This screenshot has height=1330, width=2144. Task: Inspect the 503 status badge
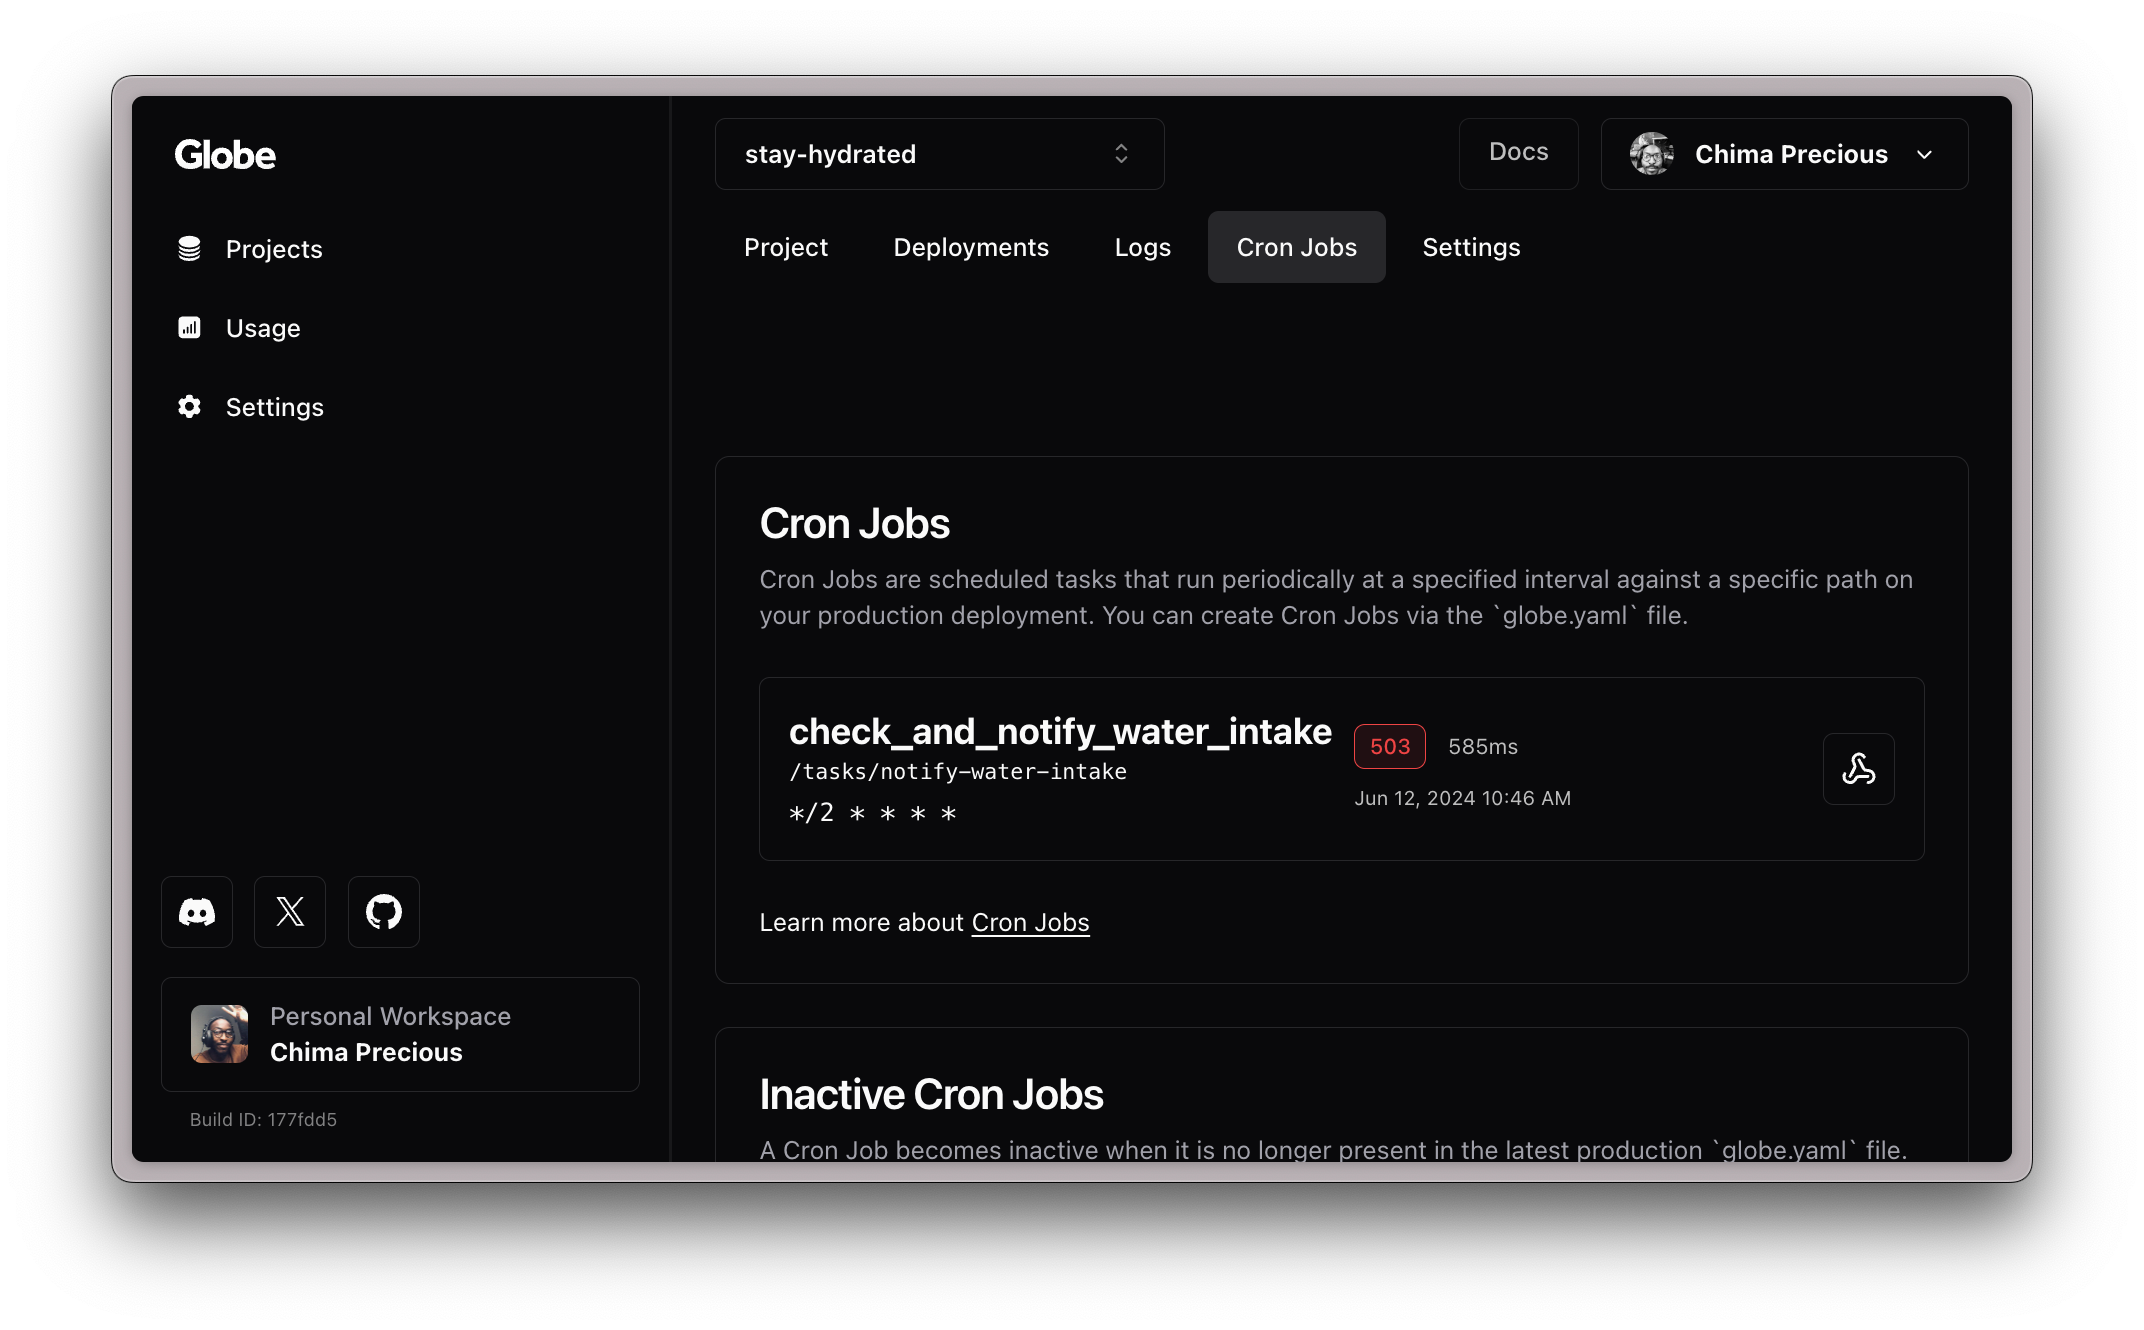click(x=1389, y=746)
